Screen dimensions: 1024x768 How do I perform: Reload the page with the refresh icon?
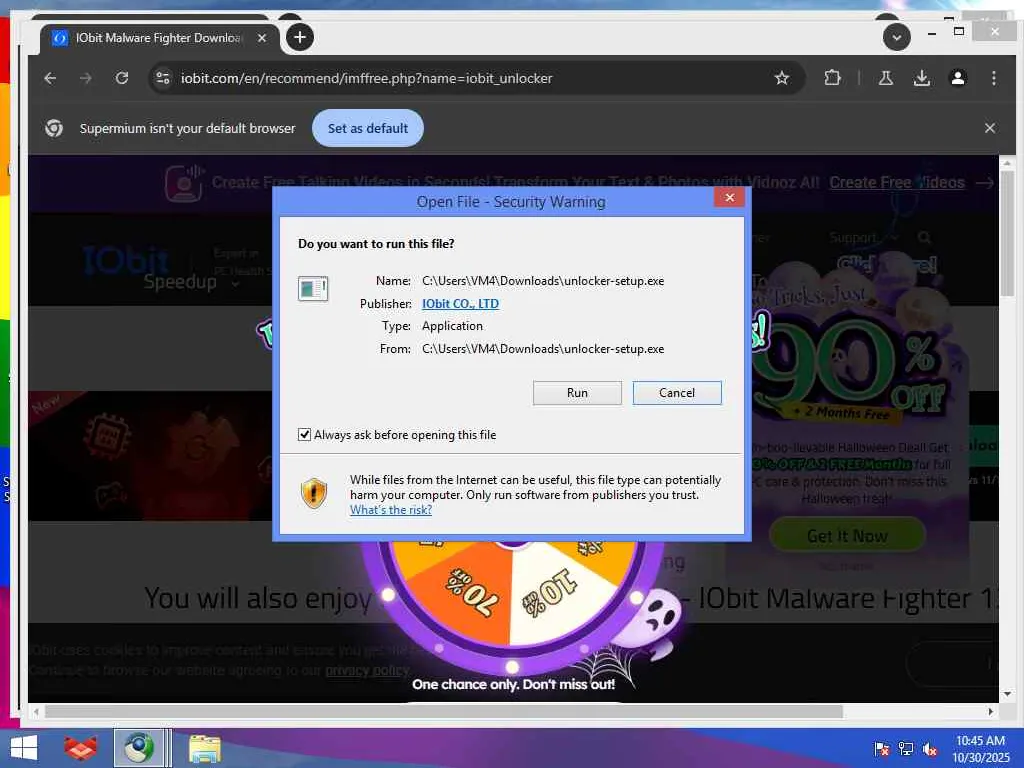point(121,78)
